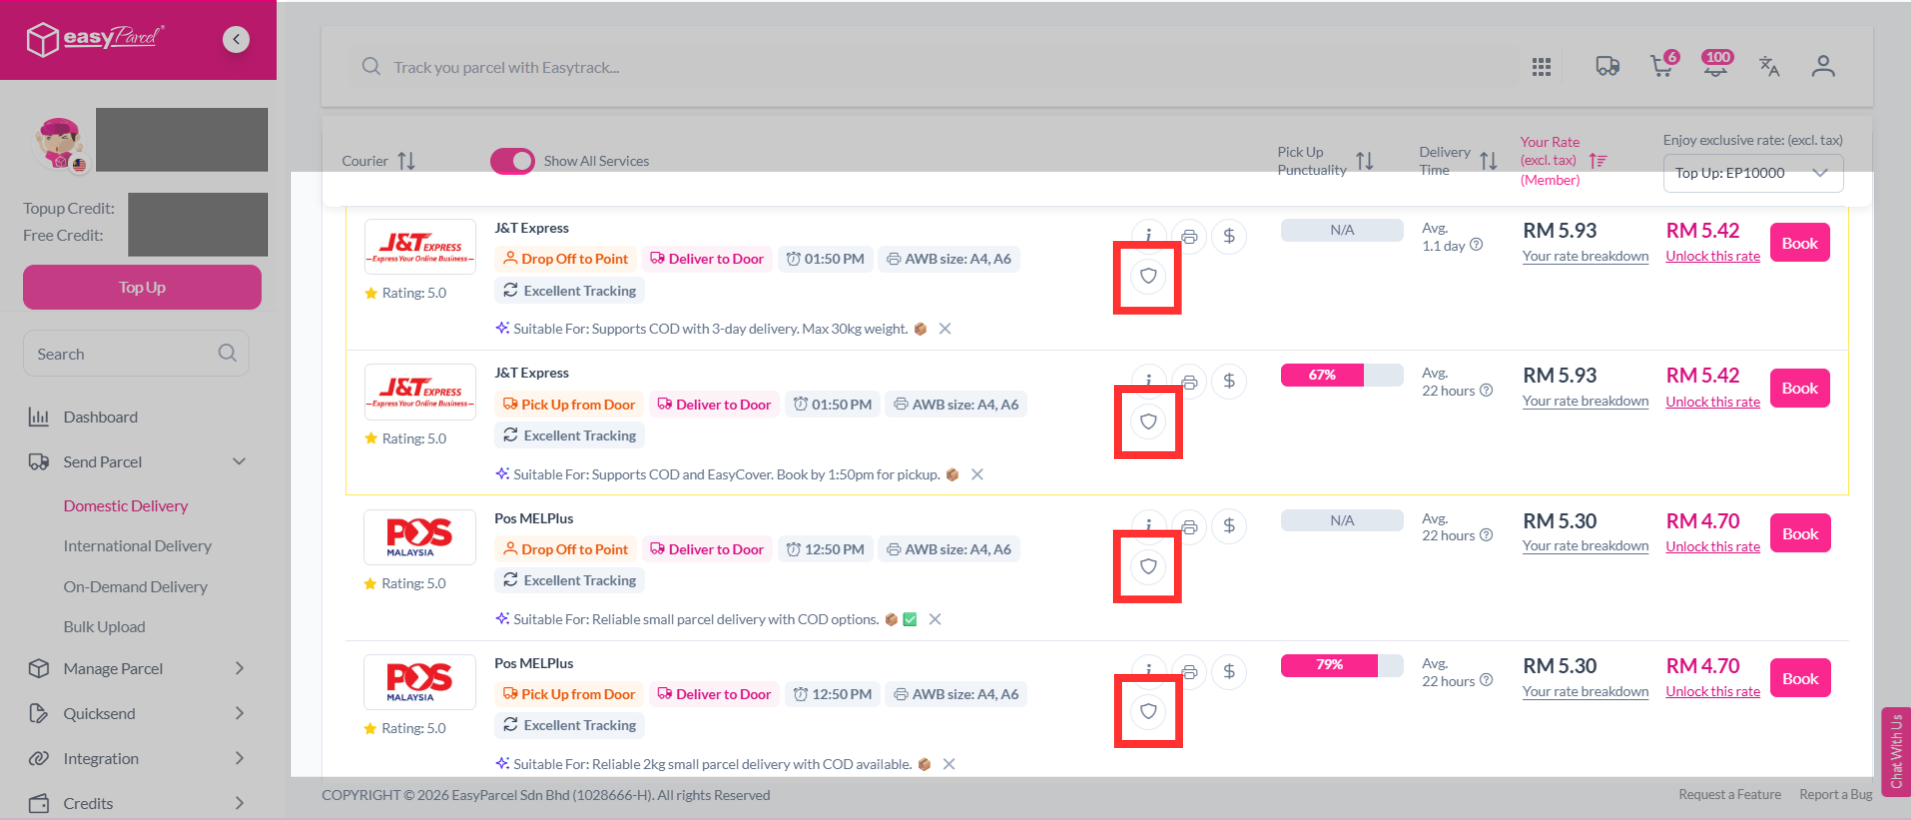1911x820 pixels.
Task: Sort by Delivery Time arrows
Action: (1488, 161)
